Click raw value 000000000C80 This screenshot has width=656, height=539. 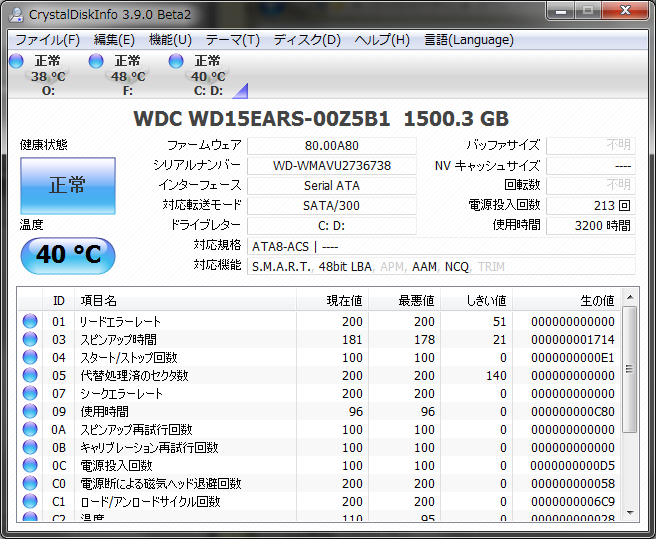click(x=573, y=411)
